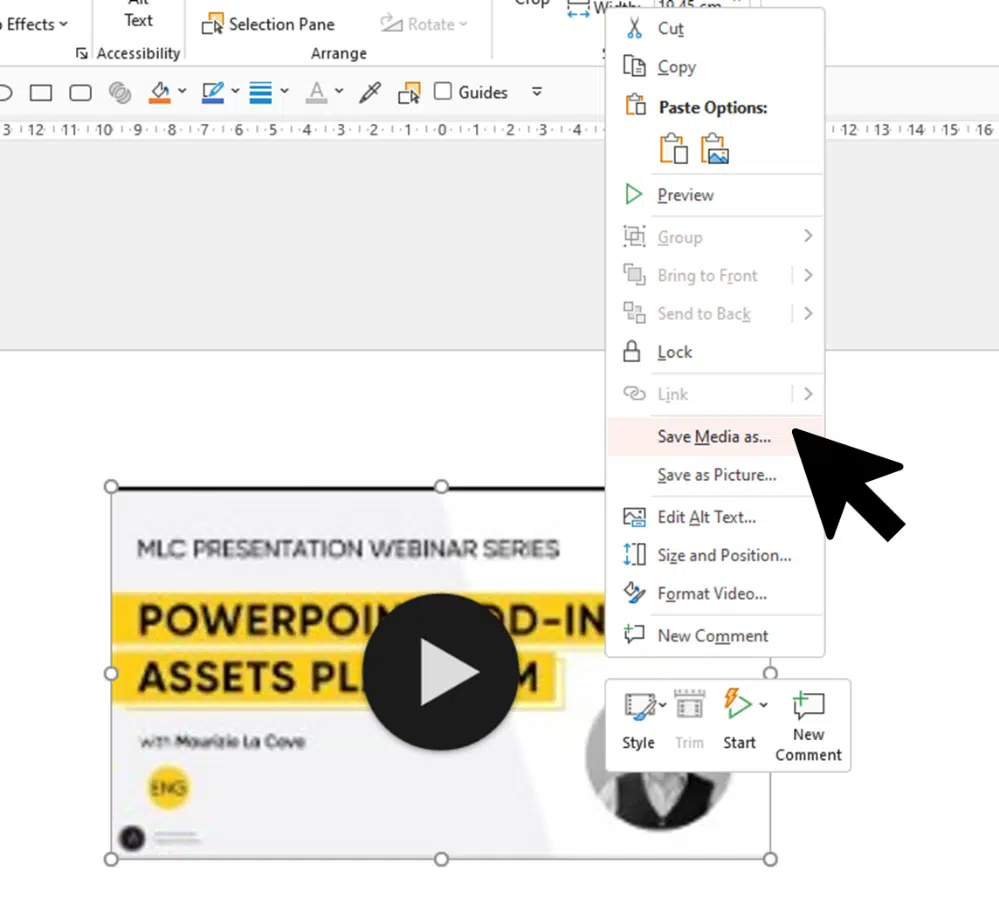The image size is (999, 905).
Task: Click the merge shapes circles icon
Action: pyautogui.click(x=120, y=93)
